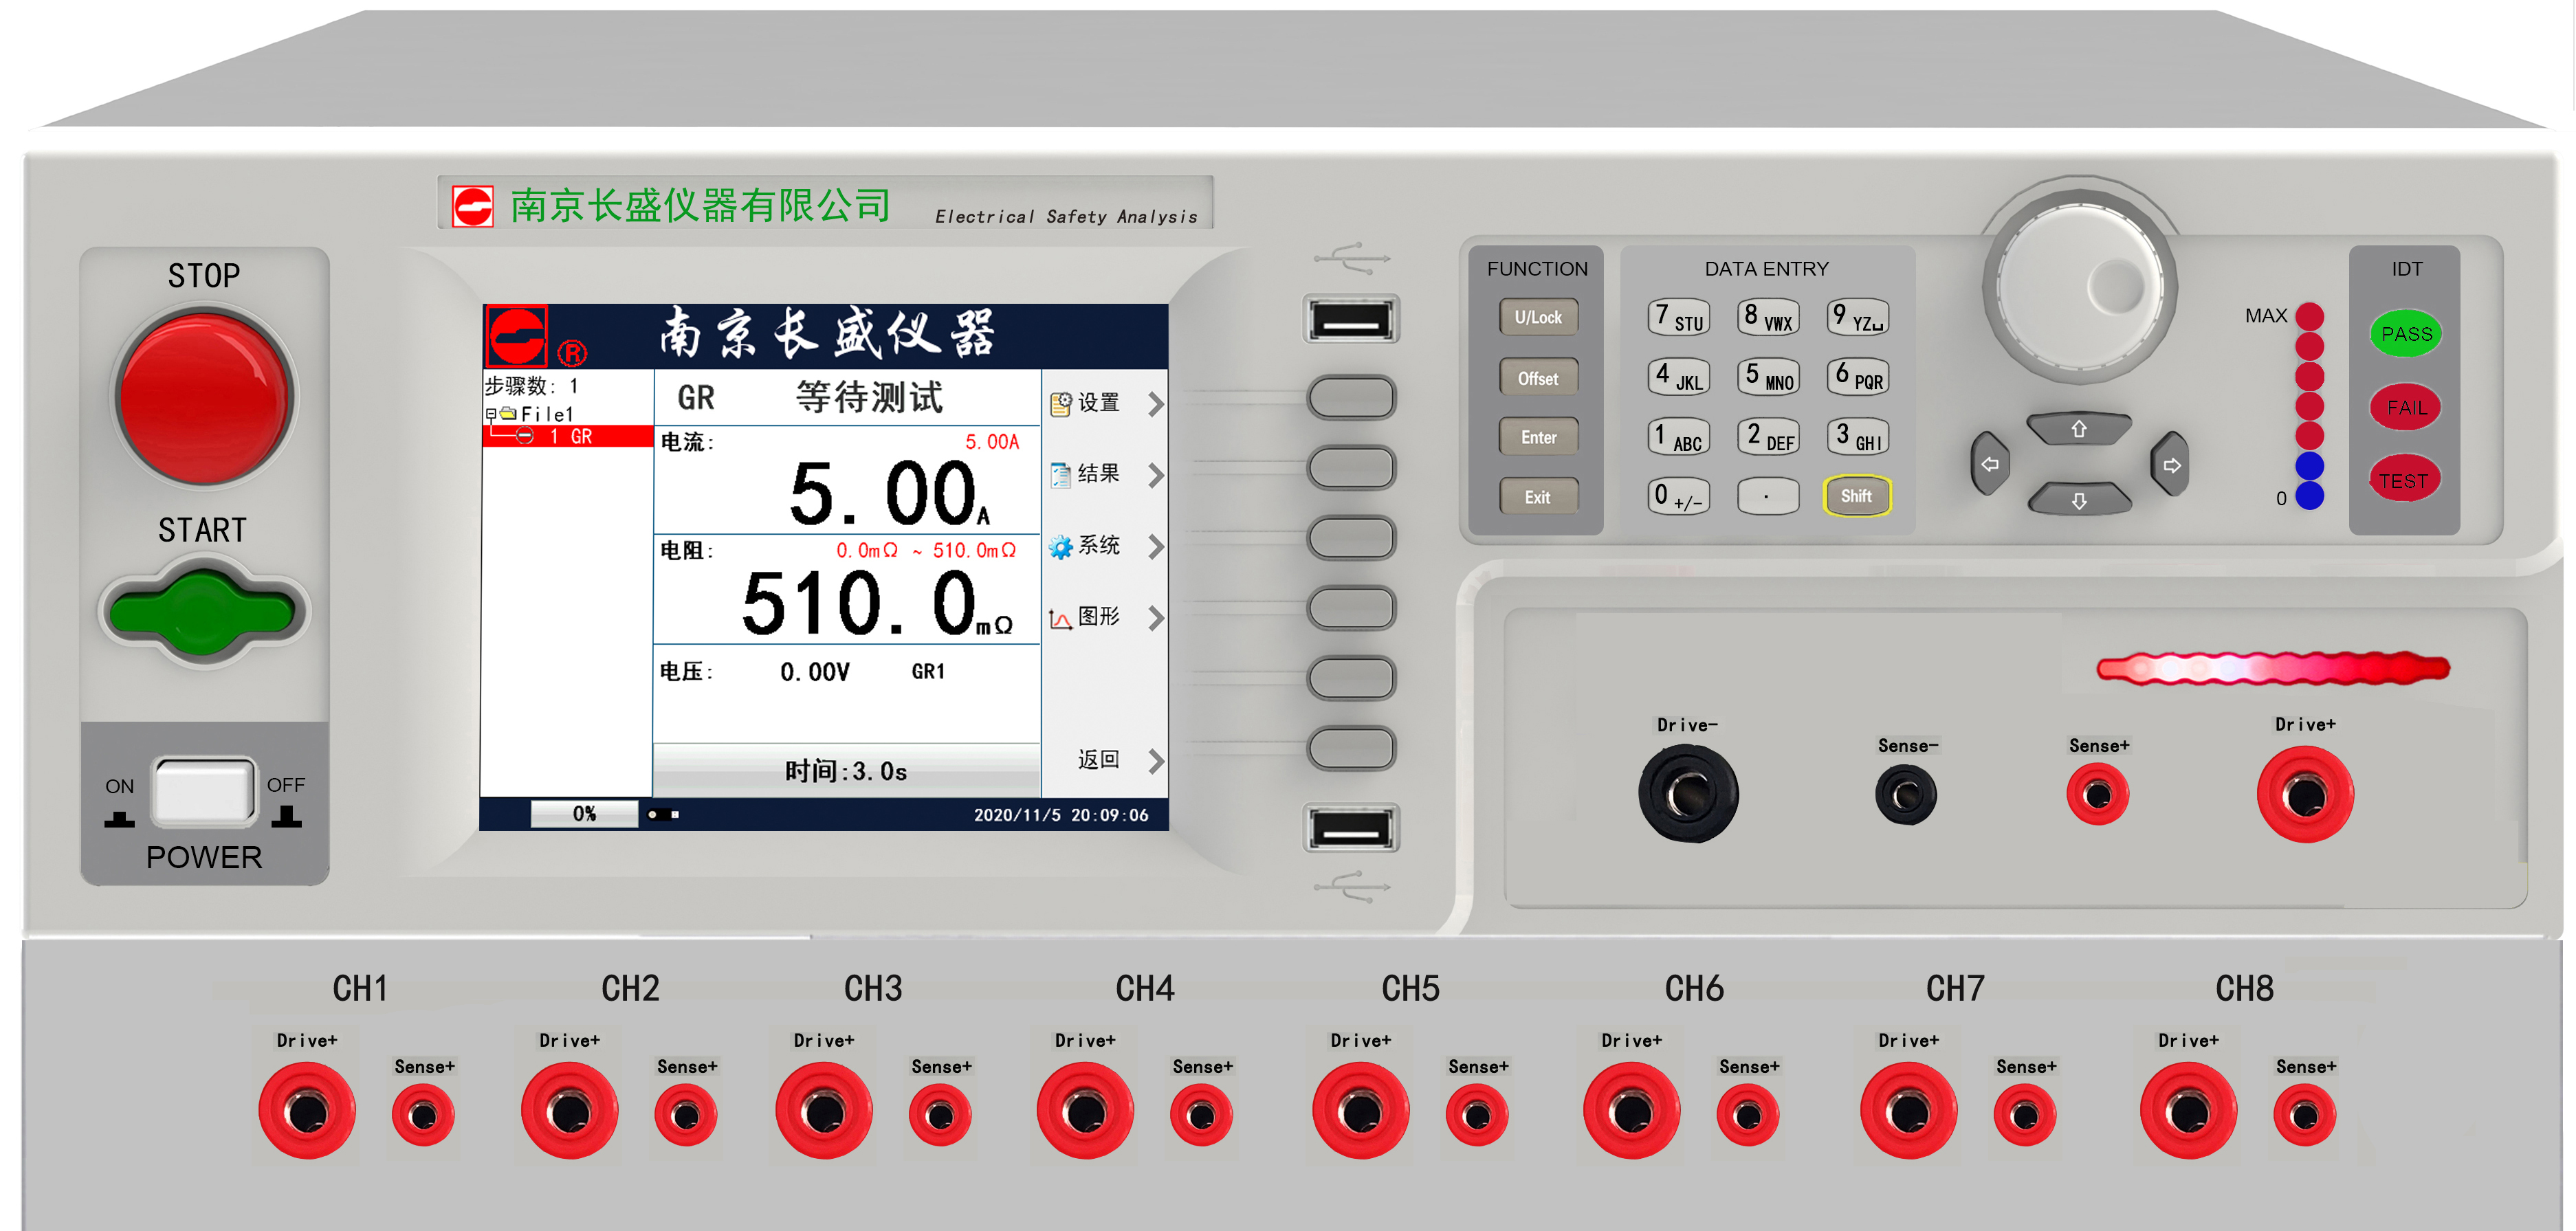Collapse the File1 tree node
Screen dimensions: 2576x1231
coord(491,414)
